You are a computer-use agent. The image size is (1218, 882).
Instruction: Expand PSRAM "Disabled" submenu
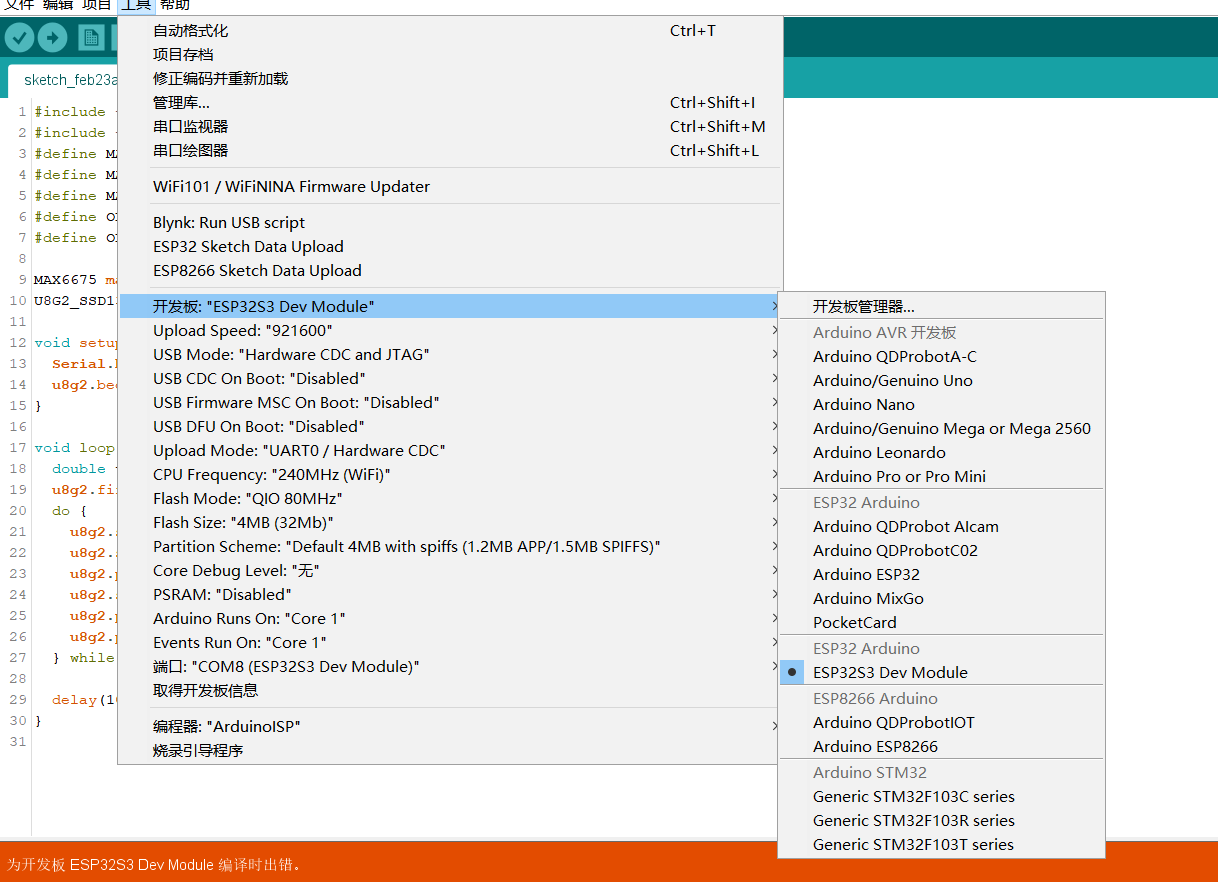click(450, 595)
